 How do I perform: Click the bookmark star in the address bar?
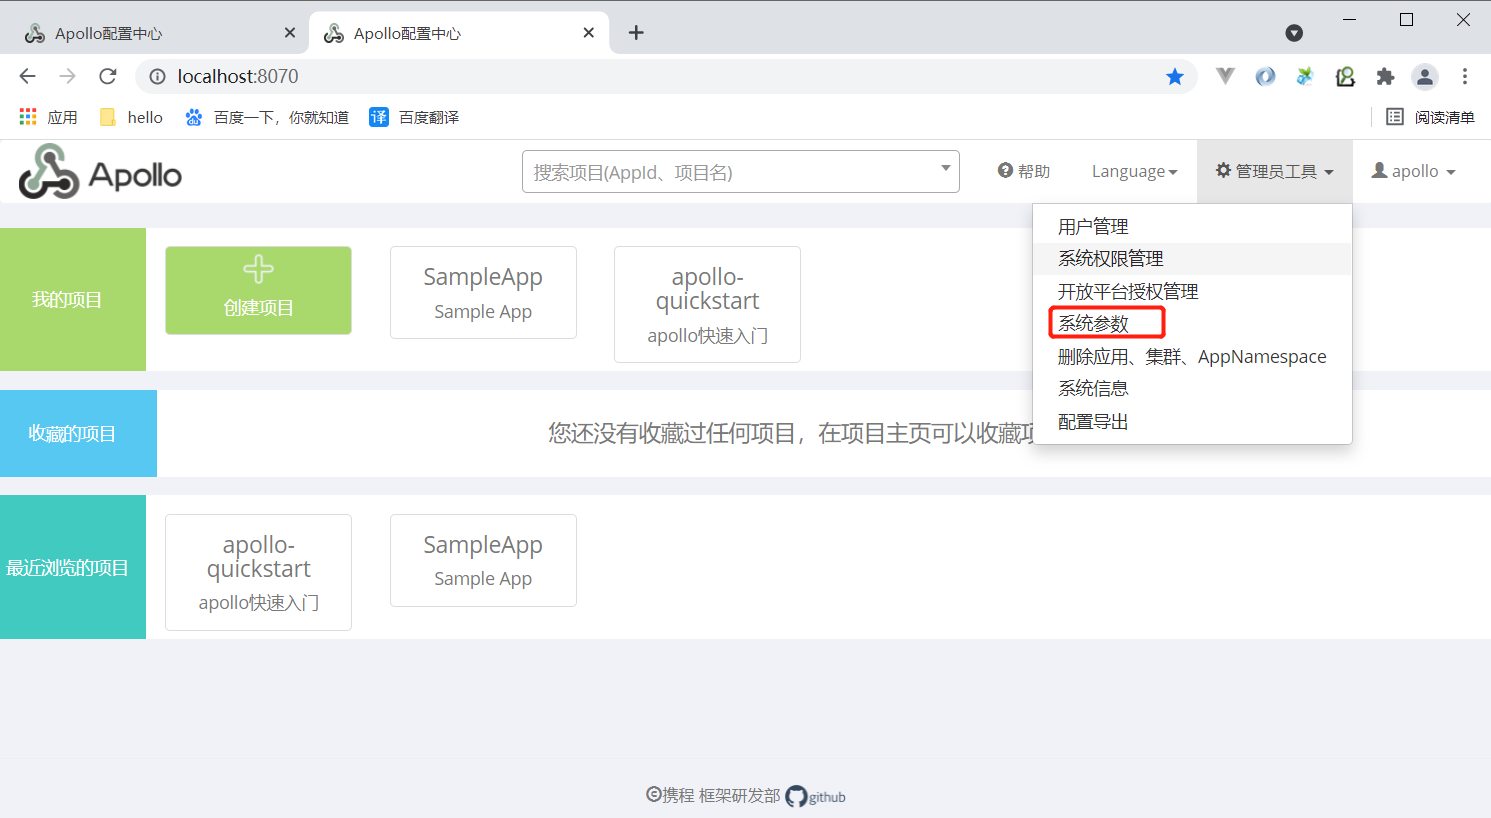point(1175,77)
